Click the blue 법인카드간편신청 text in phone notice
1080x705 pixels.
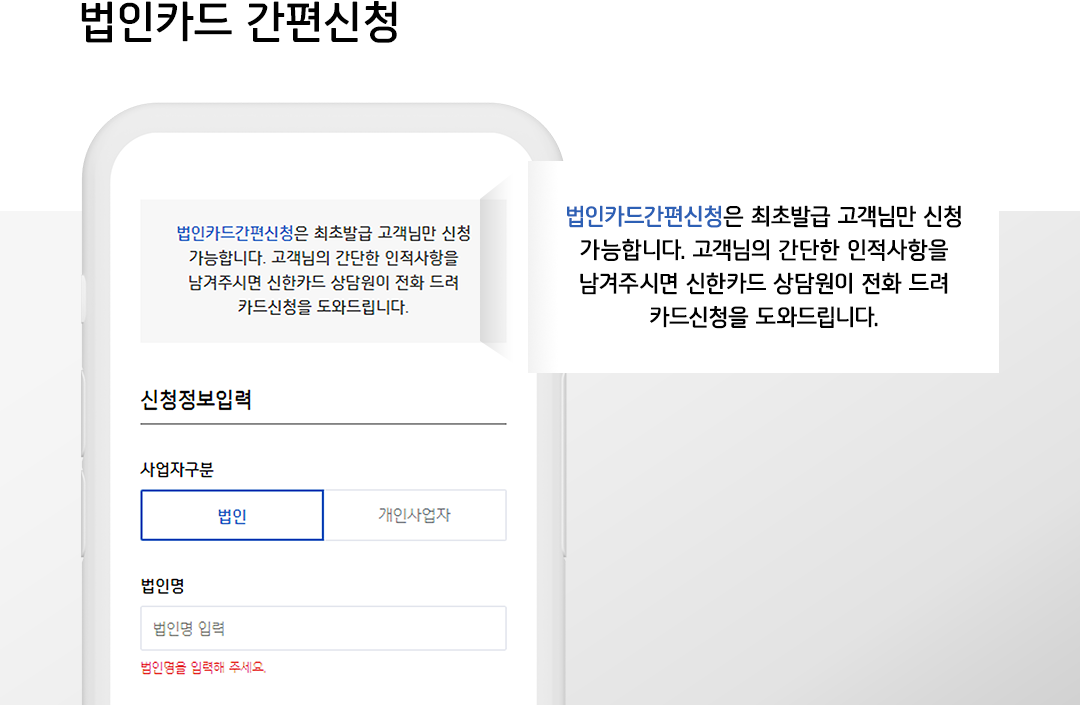click(x=235, y=233)
